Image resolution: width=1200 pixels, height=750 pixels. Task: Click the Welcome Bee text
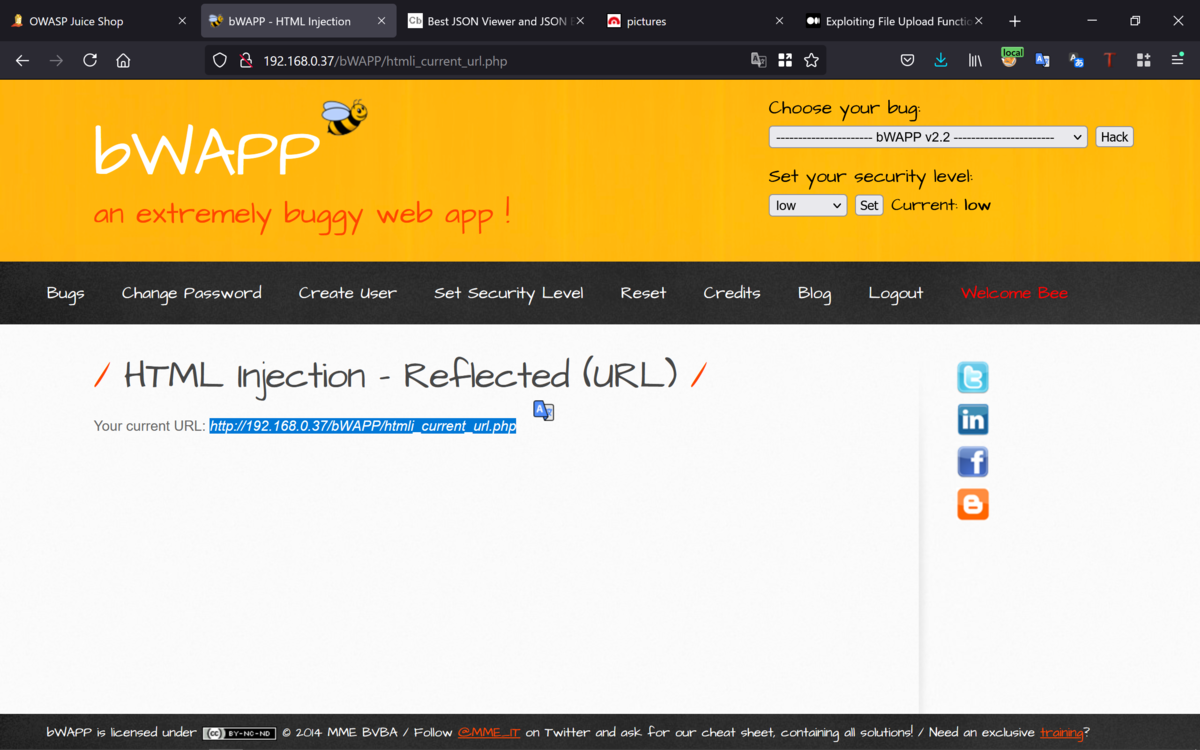point(1014,293)
